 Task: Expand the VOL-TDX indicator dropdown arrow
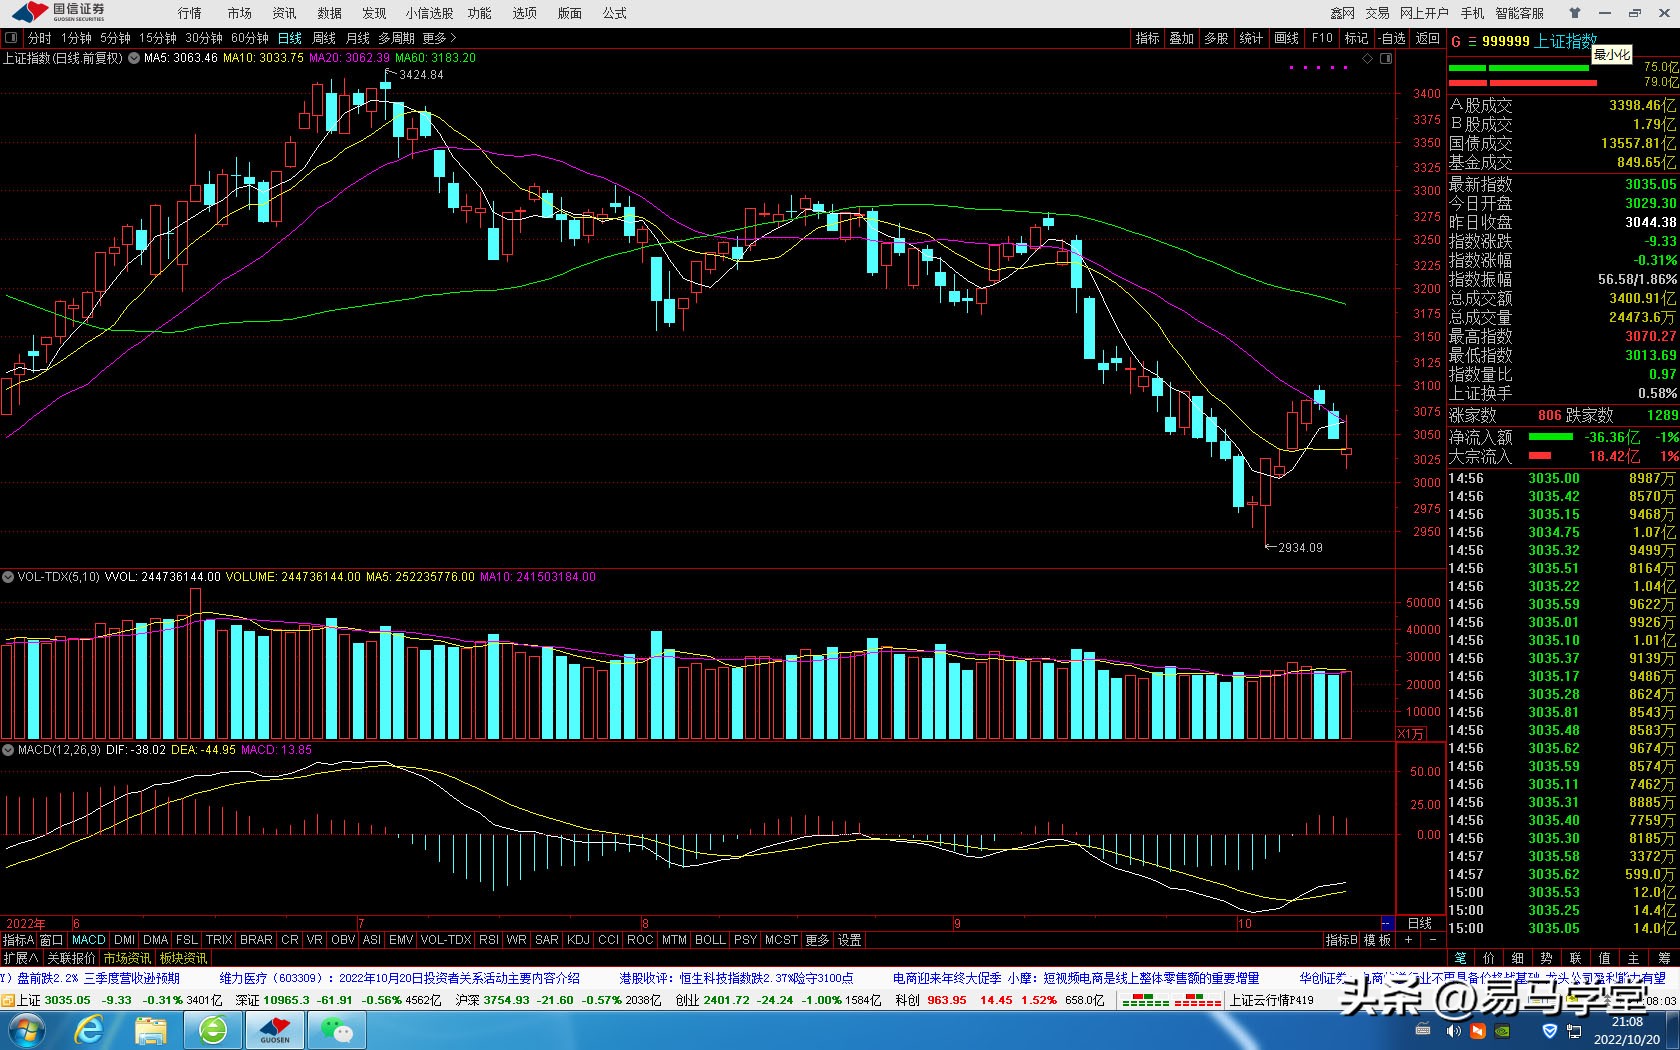tap(8, 577)
